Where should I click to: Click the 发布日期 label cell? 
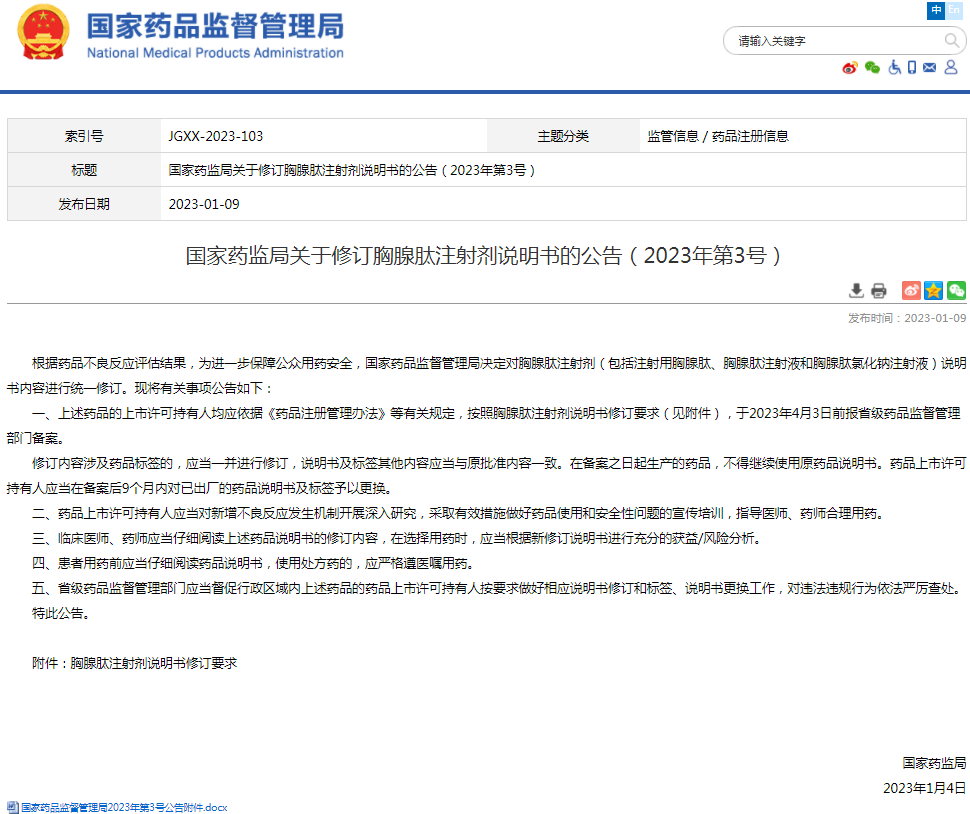(x=84, y=204)
